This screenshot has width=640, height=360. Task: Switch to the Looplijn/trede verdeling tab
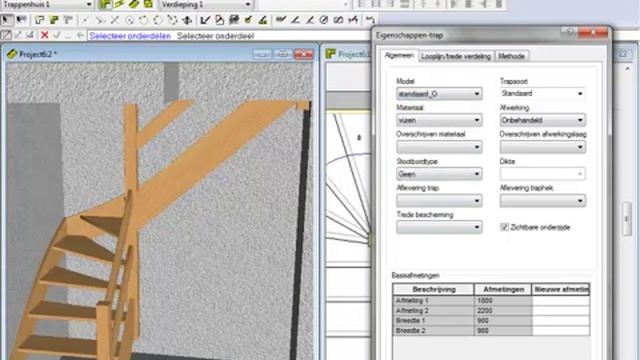click(x=456, y=56)
